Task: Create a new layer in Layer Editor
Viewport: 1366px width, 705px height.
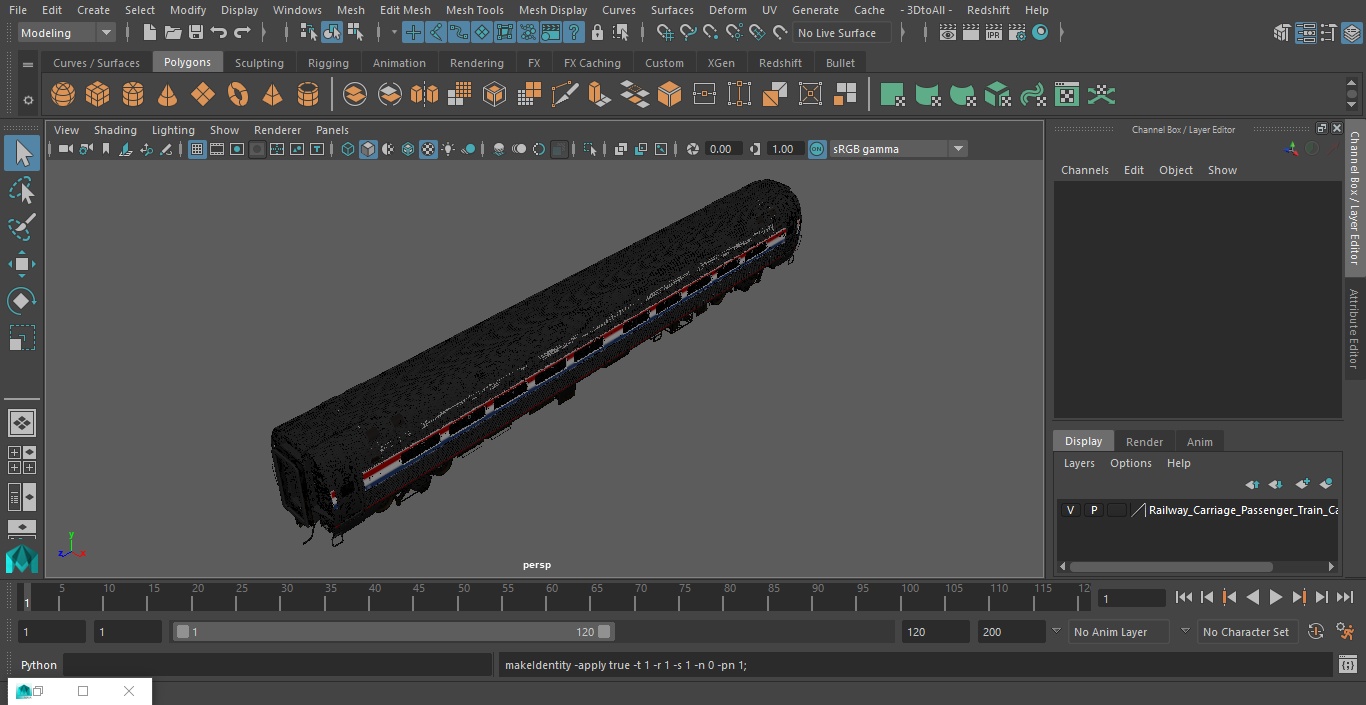Action: point(1302,484)
